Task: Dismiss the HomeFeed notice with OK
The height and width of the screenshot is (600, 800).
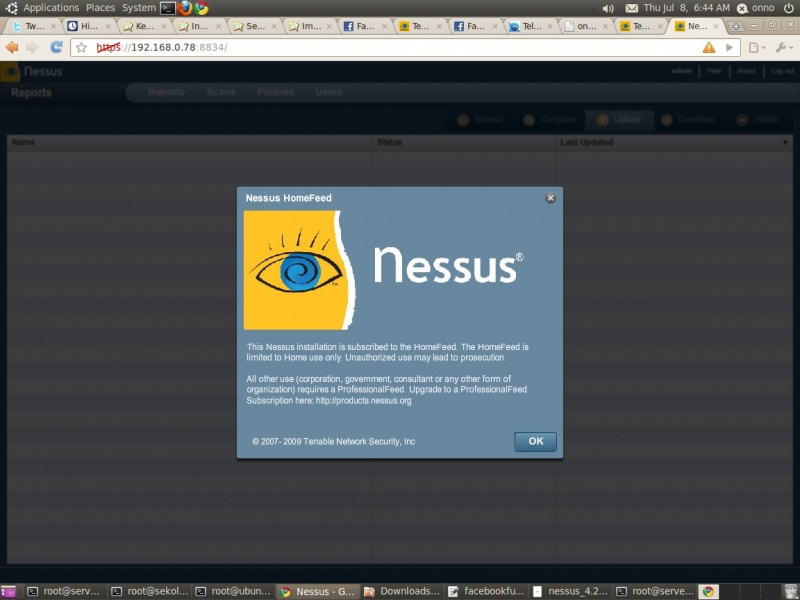Action: coord(534,441)
